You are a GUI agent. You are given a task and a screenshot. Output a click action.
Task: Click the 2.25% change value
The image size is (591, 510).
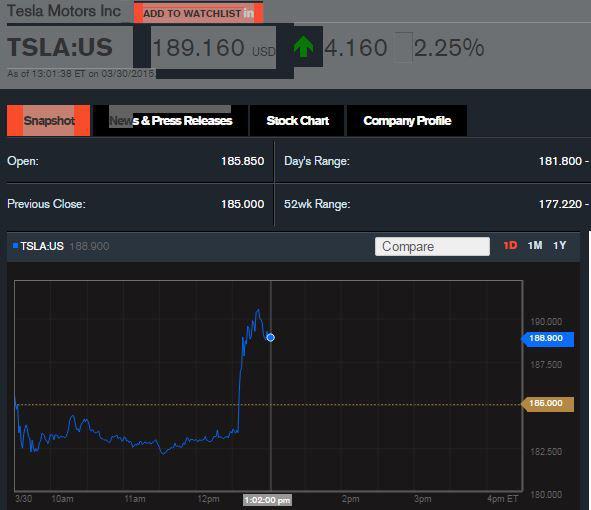pyautogui.click(x=449, y=48)
